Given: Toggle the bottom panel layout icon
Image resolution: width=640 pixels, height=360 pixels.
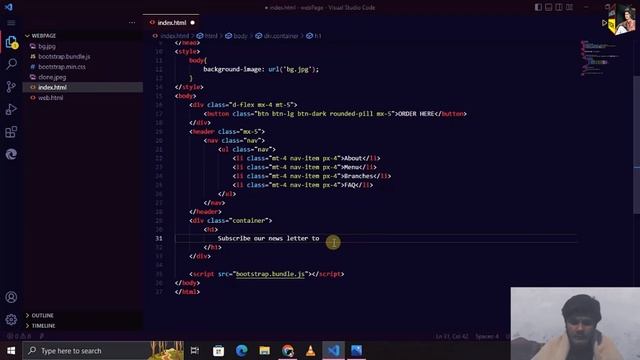Looking at the screenshot, I should pos(549,7).
